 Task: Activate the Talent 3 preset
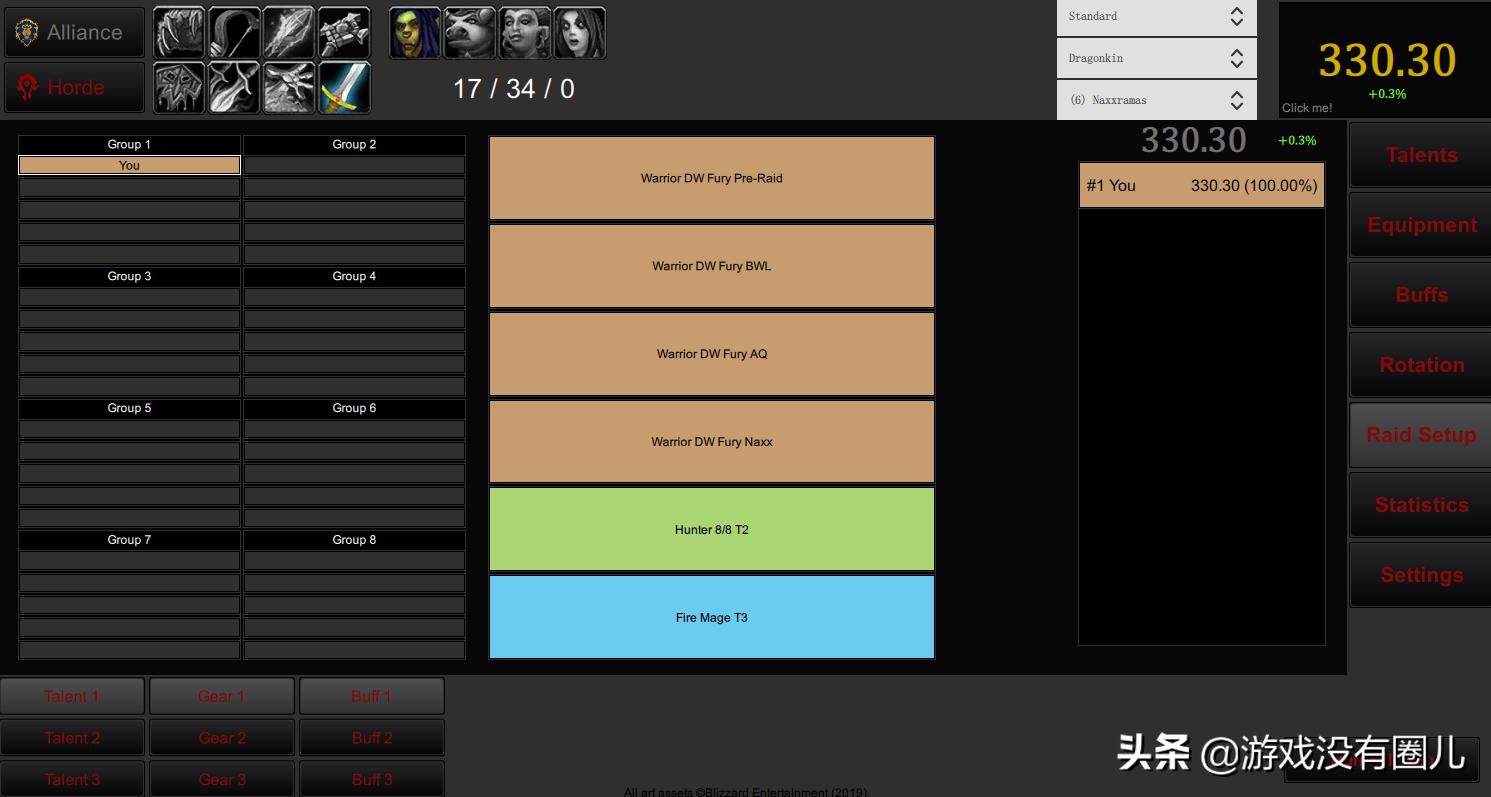[x=72, y=779]
